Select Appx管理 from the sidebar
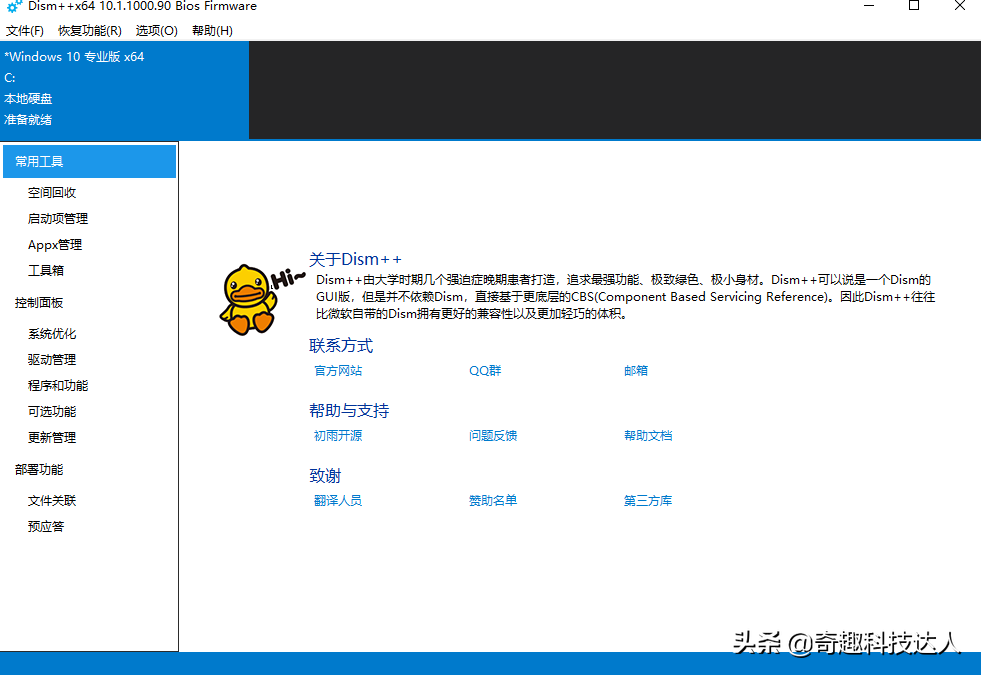The width and height of the screenshot is (981, 675). [x=53, y=244]
